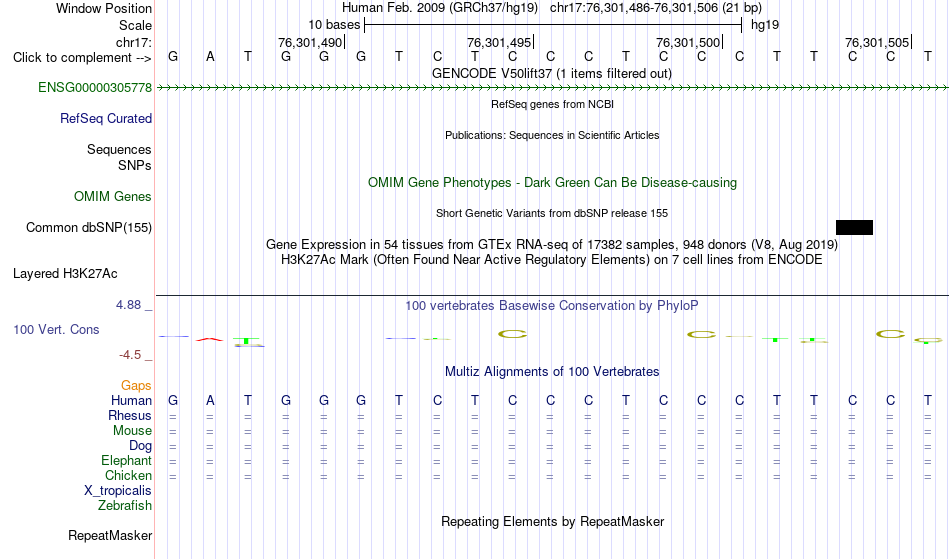Click the '10 bases' scale label
This screenshot has height=559, width=950.
[334, 25]
